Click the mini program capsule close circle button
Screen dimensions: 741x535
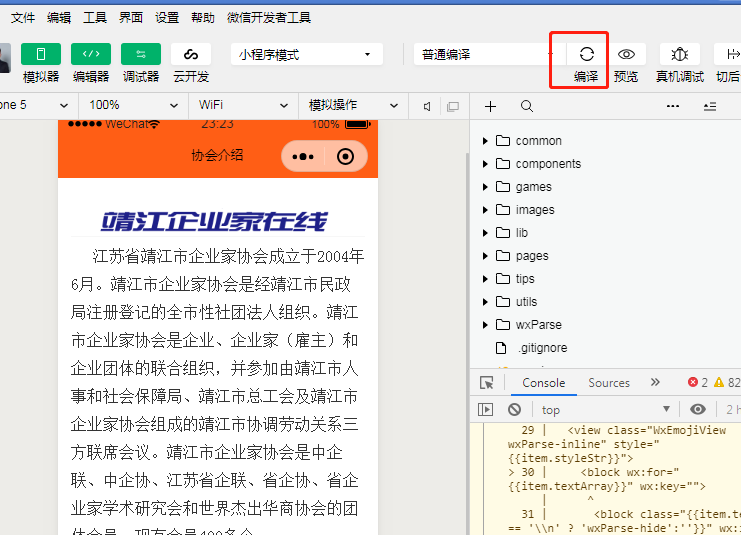point(346,156)
